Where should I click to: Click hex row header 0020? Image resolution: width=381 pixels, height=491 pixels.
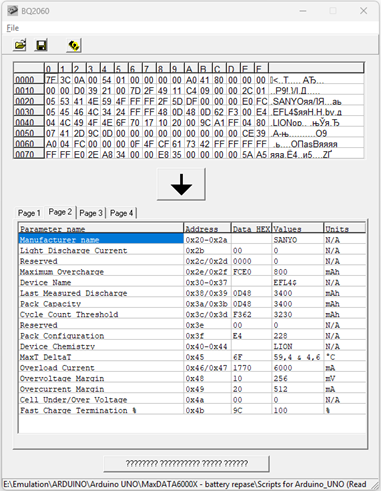pyautogui.click(x=29, y=101)
